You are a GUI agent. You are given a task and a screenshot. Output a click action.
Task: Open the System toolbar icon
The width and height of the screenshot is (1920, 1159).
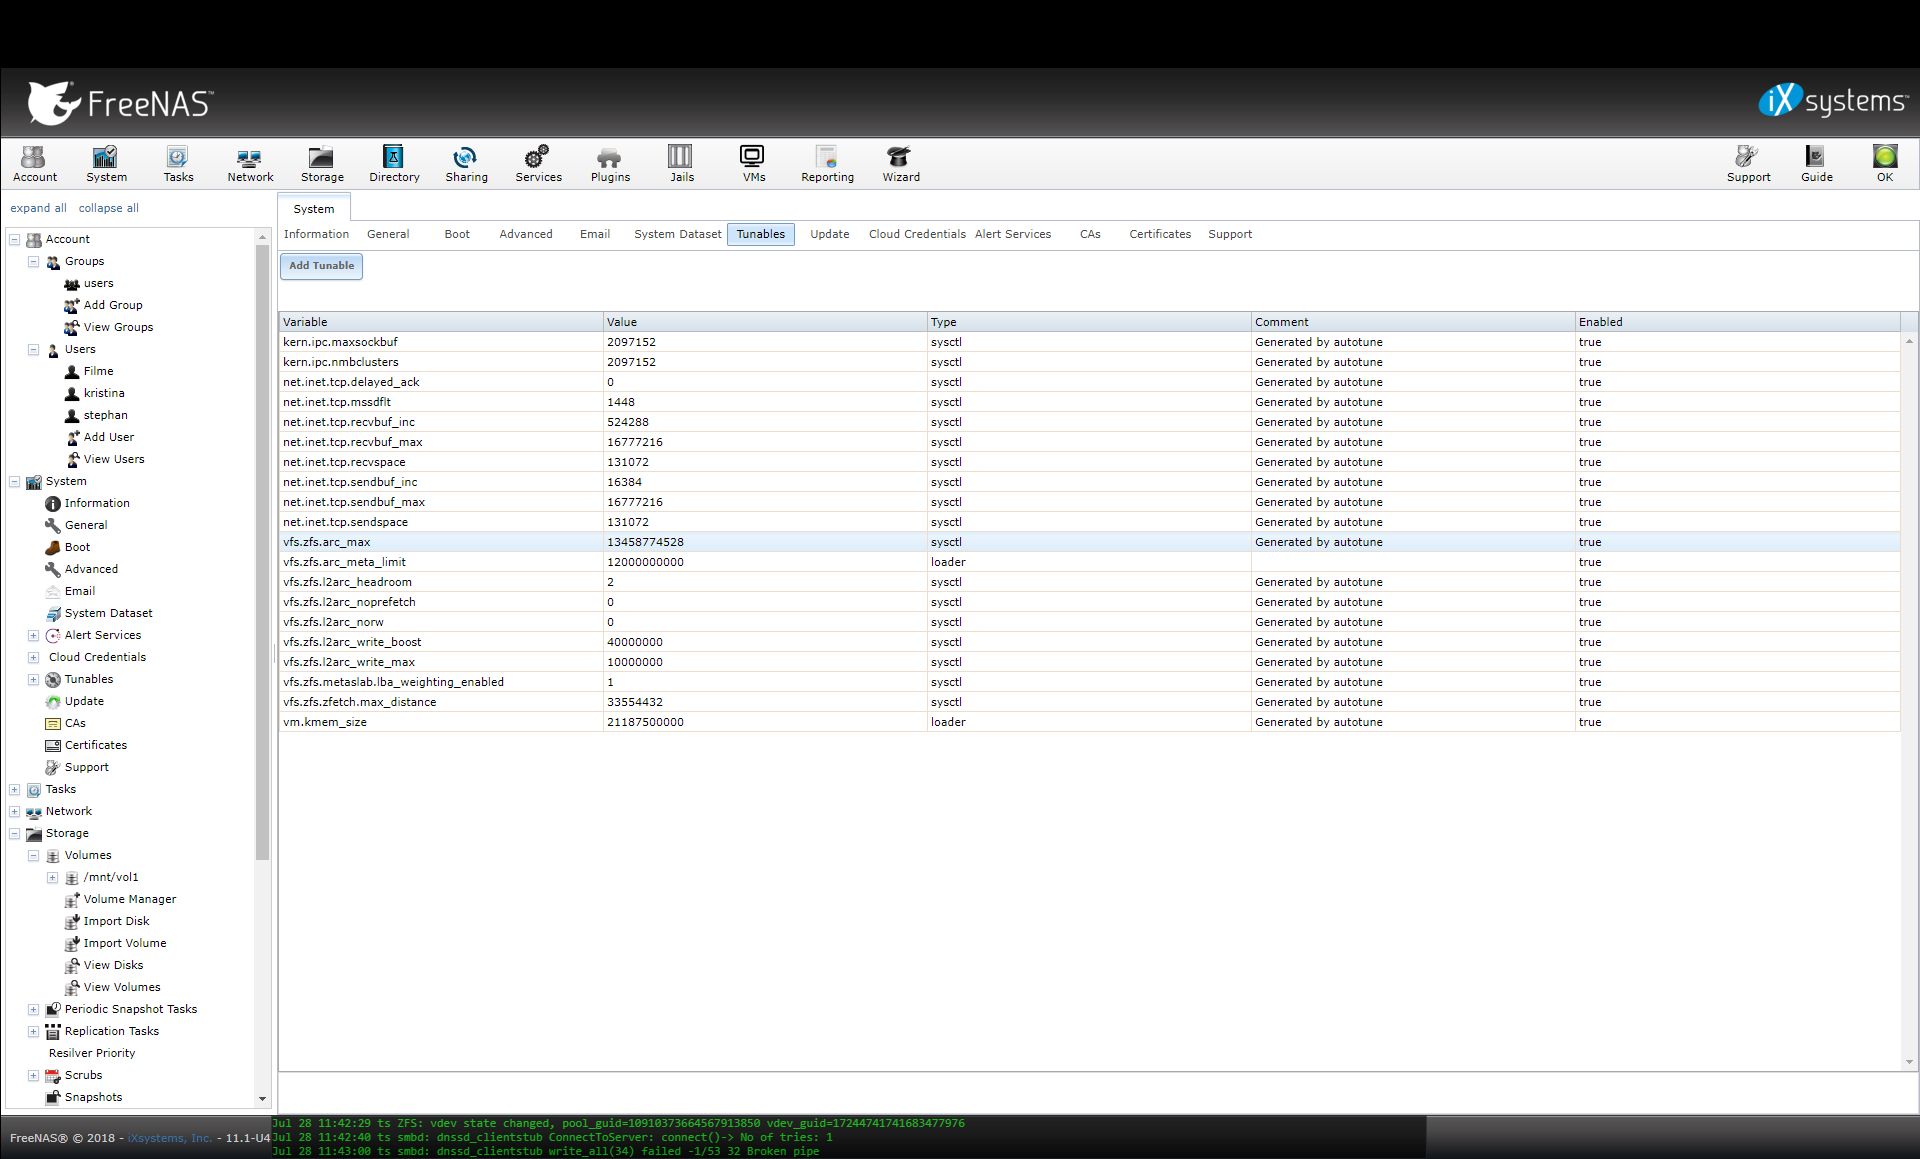tap(106, 164)
